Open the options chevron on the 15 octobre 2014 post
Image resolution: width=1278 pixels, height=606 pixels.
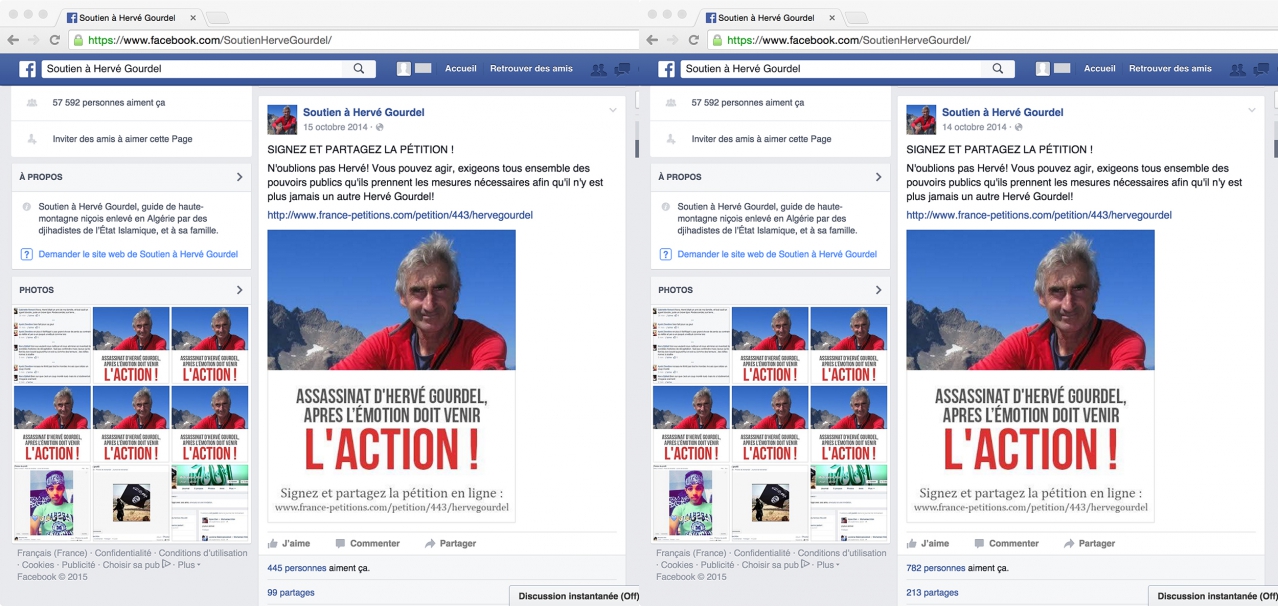coord(612,110)
